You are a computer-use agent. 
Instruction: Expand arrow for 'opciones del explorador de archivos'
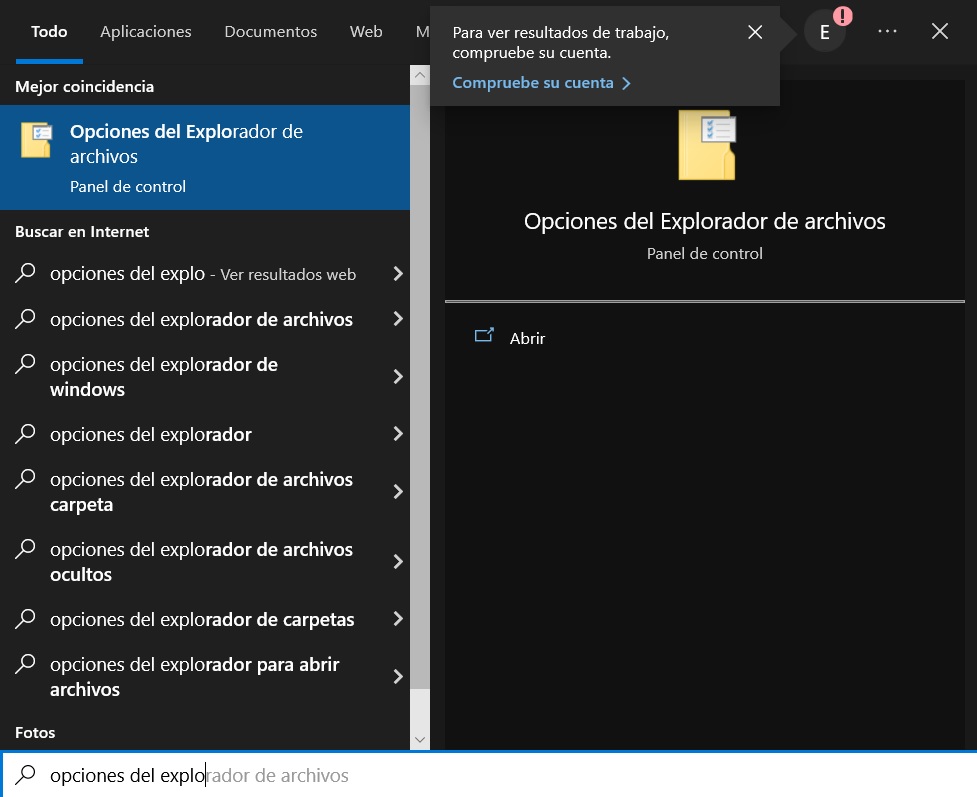(398, 319)
